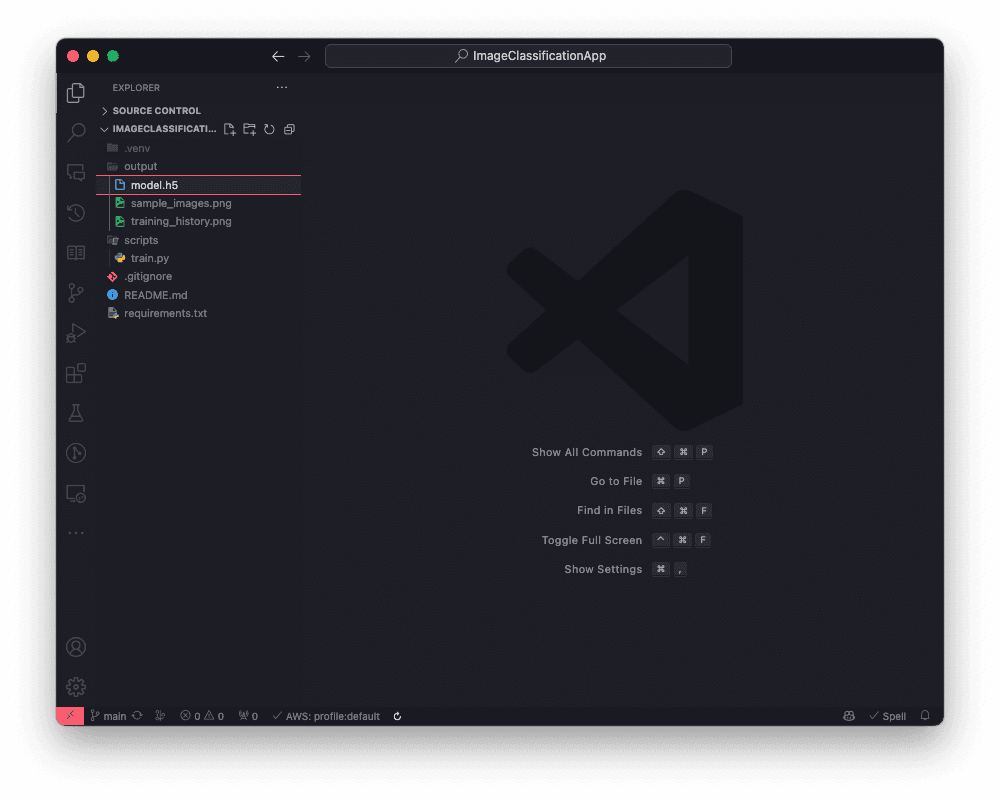Show additional views via activity bar ellipsis
The image size is (1000, 800).
(x=76, y=533)
